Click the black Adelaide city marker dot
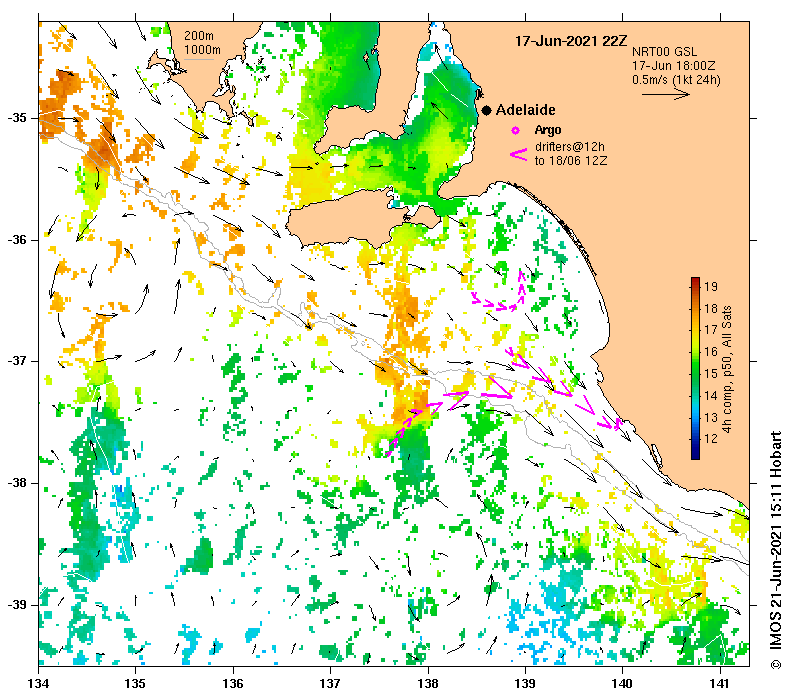This screenshot has height=700, width=791. [486, 110]
